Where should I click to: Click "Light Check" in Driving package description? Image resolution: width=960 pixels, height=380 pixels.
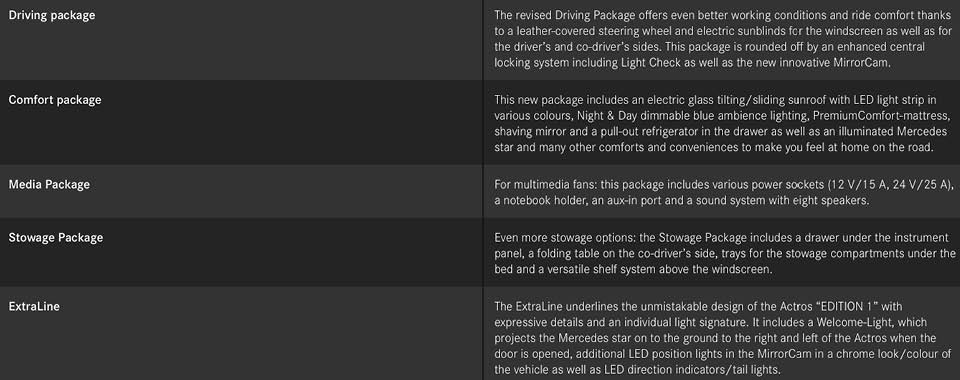[x=633, y=62]
